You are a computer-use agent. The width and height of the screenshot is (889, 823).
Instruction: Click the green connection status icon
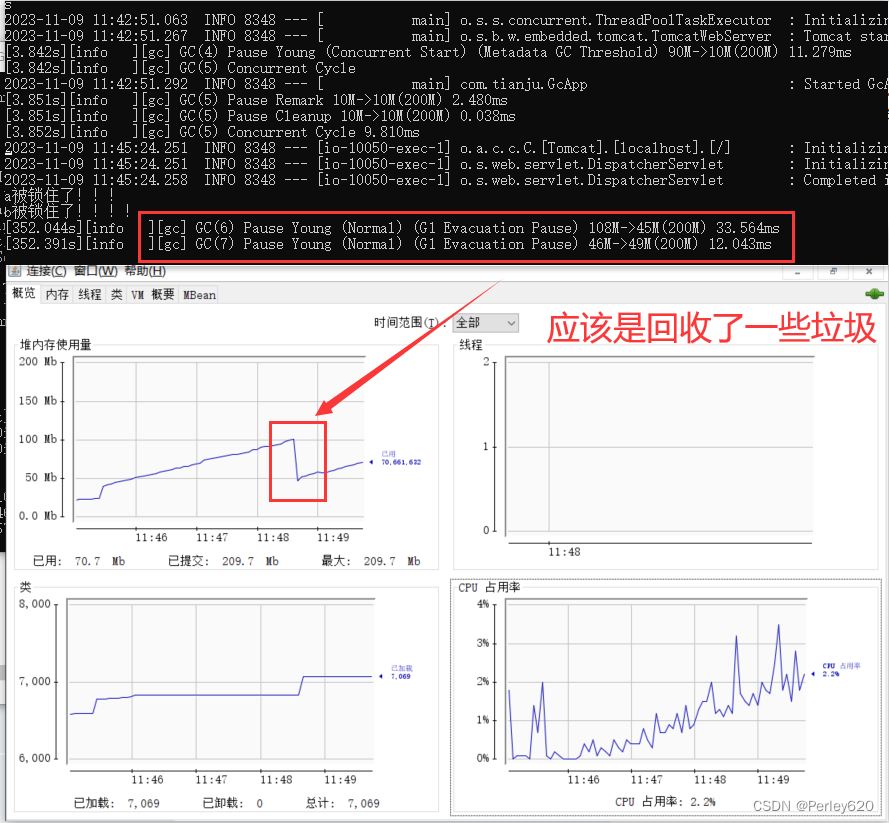pos(874,294)
